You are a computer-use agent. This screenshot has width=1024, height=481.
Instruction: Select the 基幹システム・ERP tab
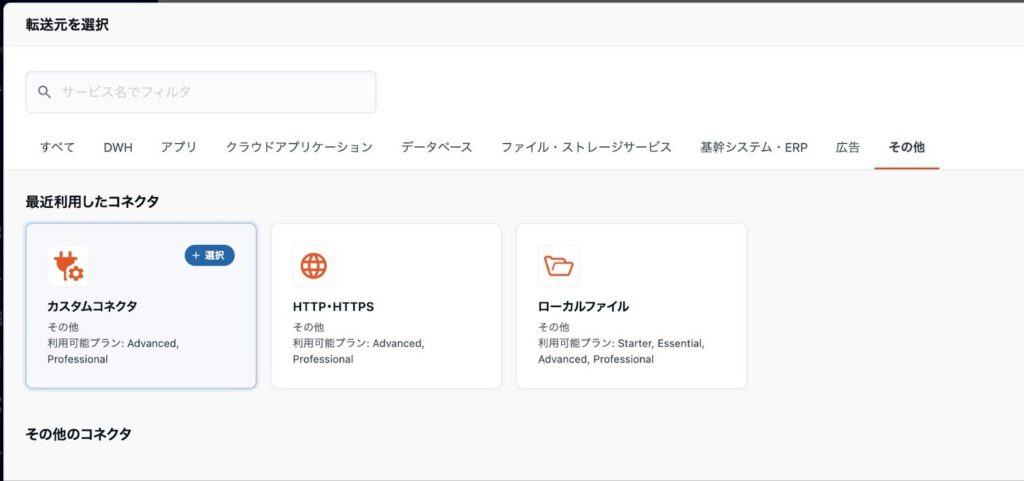point(753,147)
